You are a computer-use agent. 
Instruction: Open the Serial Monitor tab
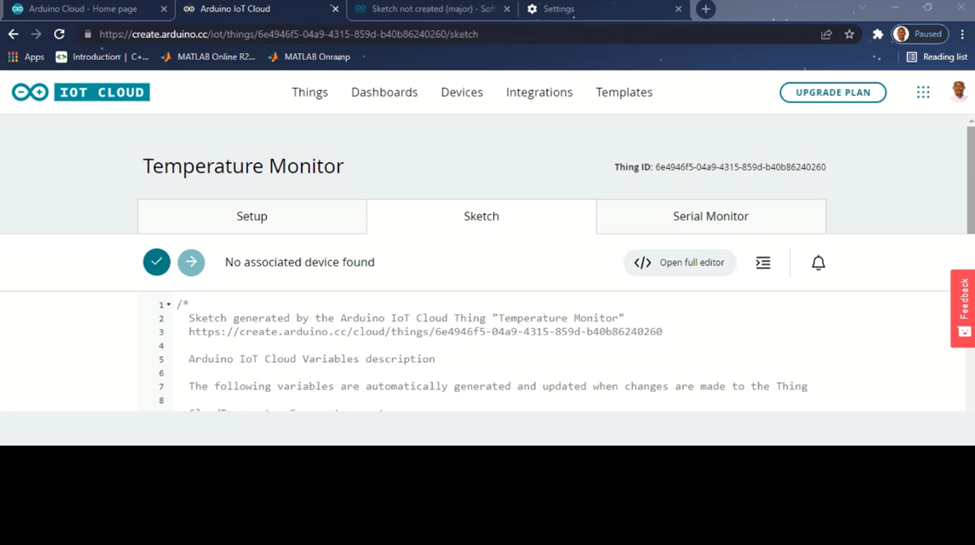coord(711,217)
